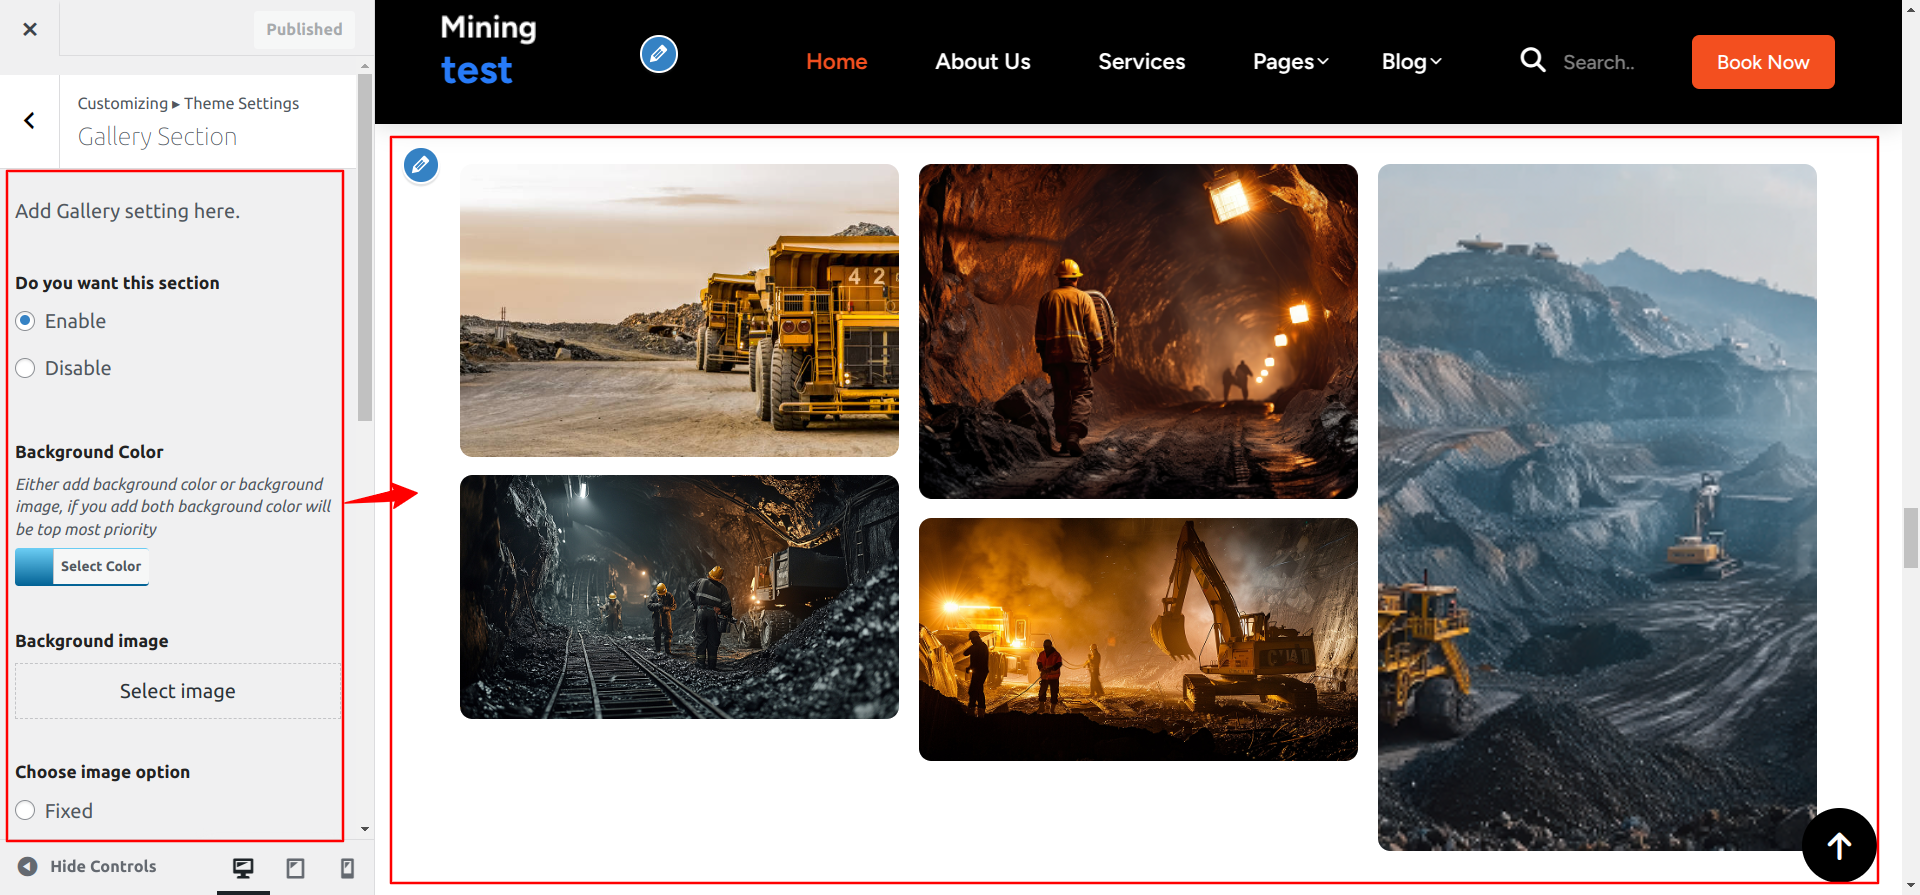Select the Disable radio button
1920x895 pixels.
coord(26,368)
